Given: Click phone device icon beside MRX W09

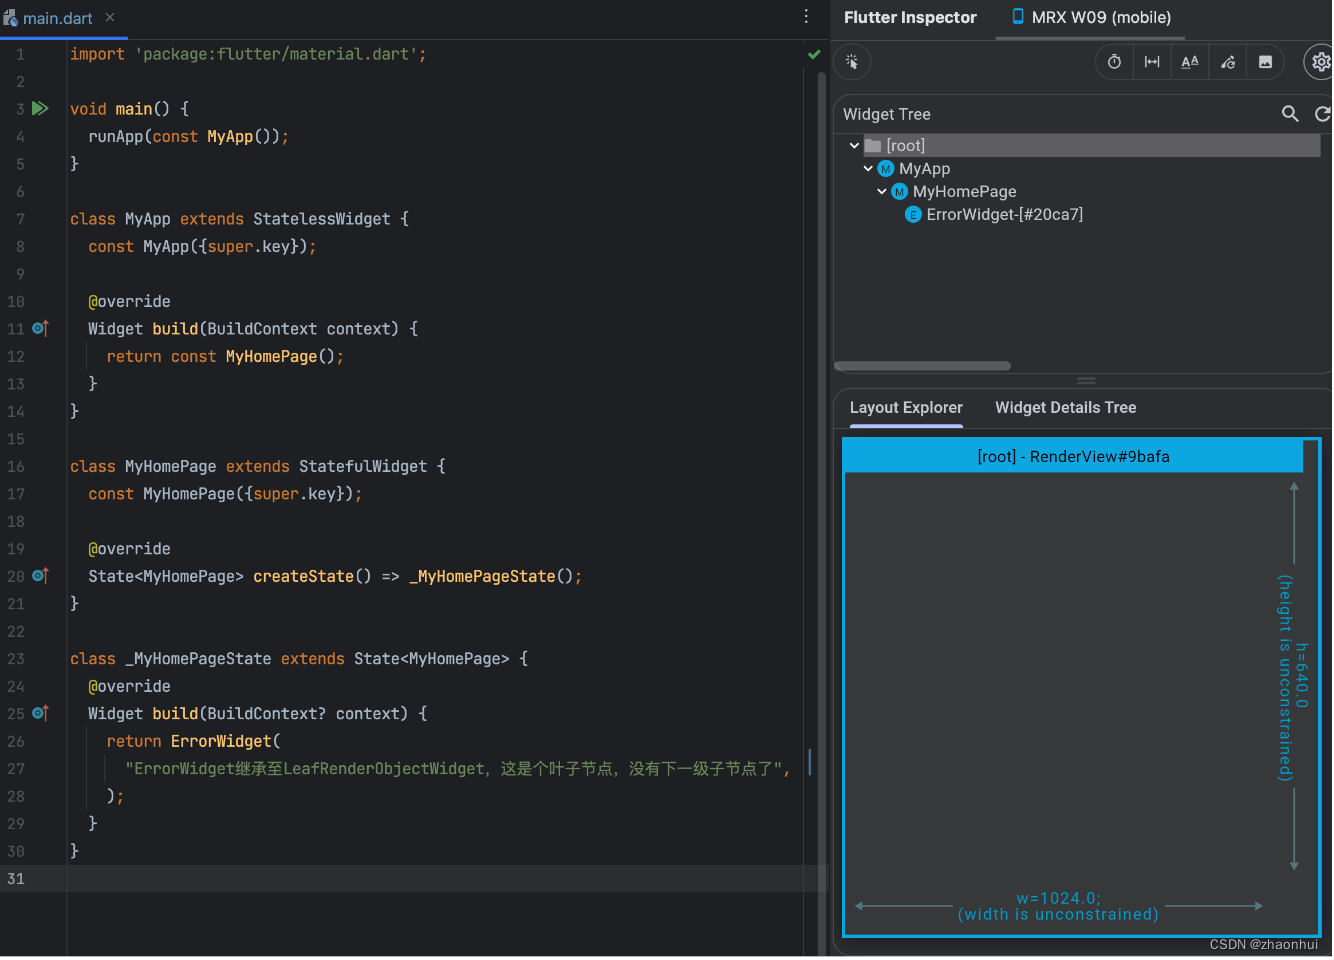Looking at the screenshot, I should click(1018, 16).
